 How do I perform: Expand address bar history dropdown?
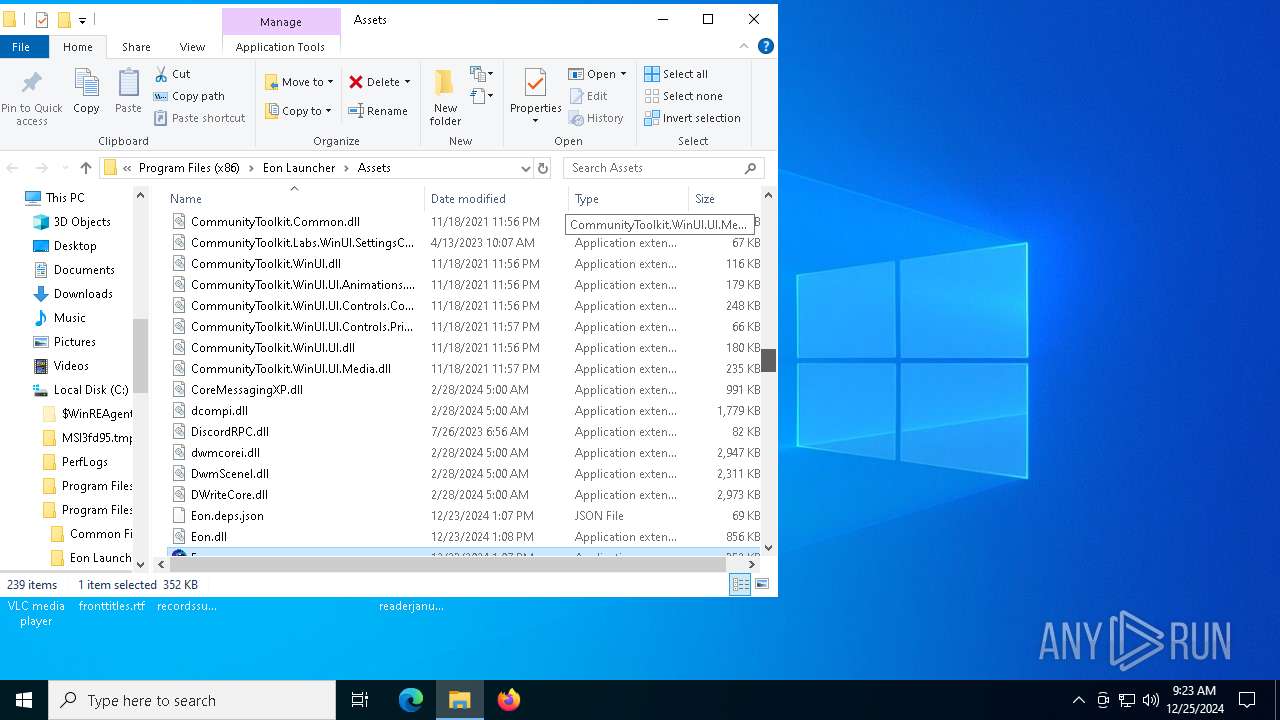tap(525, 168)
